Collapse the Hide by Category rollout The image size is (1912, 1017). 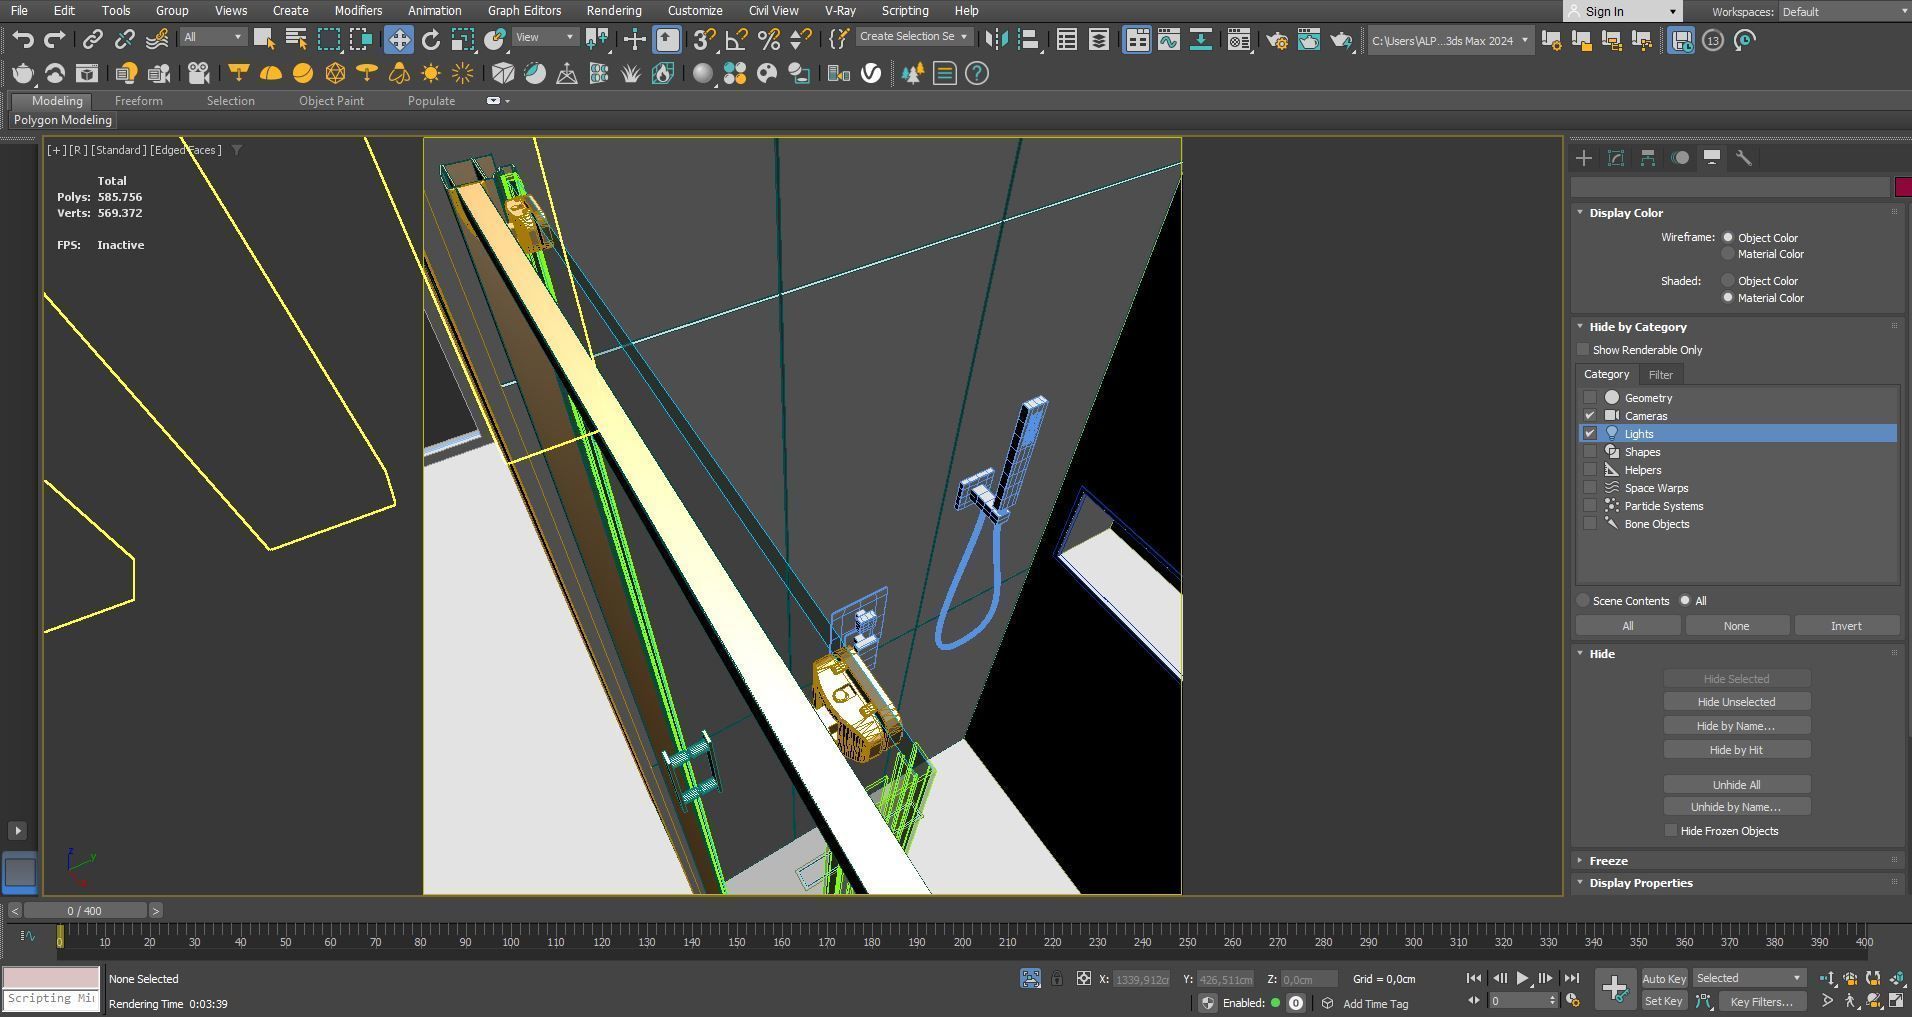coord(1638,327)
